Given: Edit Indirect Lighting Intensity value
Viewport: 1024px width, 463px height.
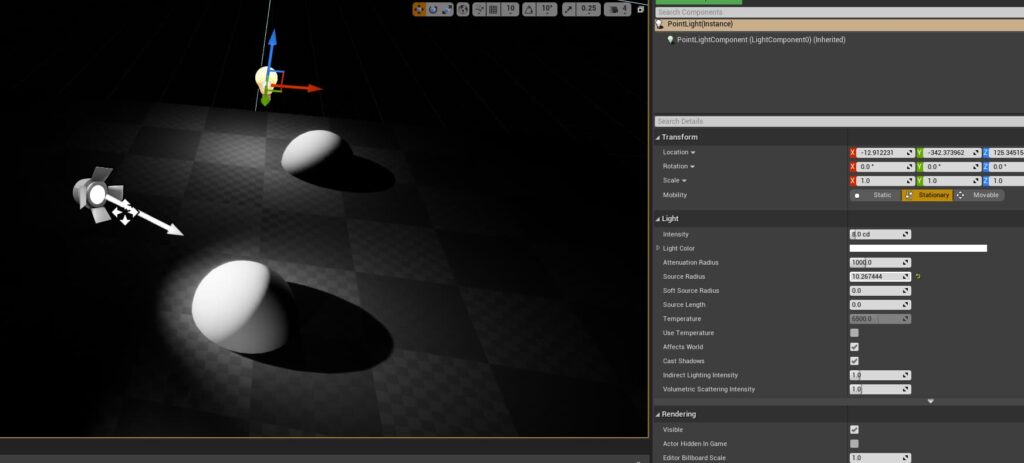Looking at the screenshot, I should (x=880, y=375).
